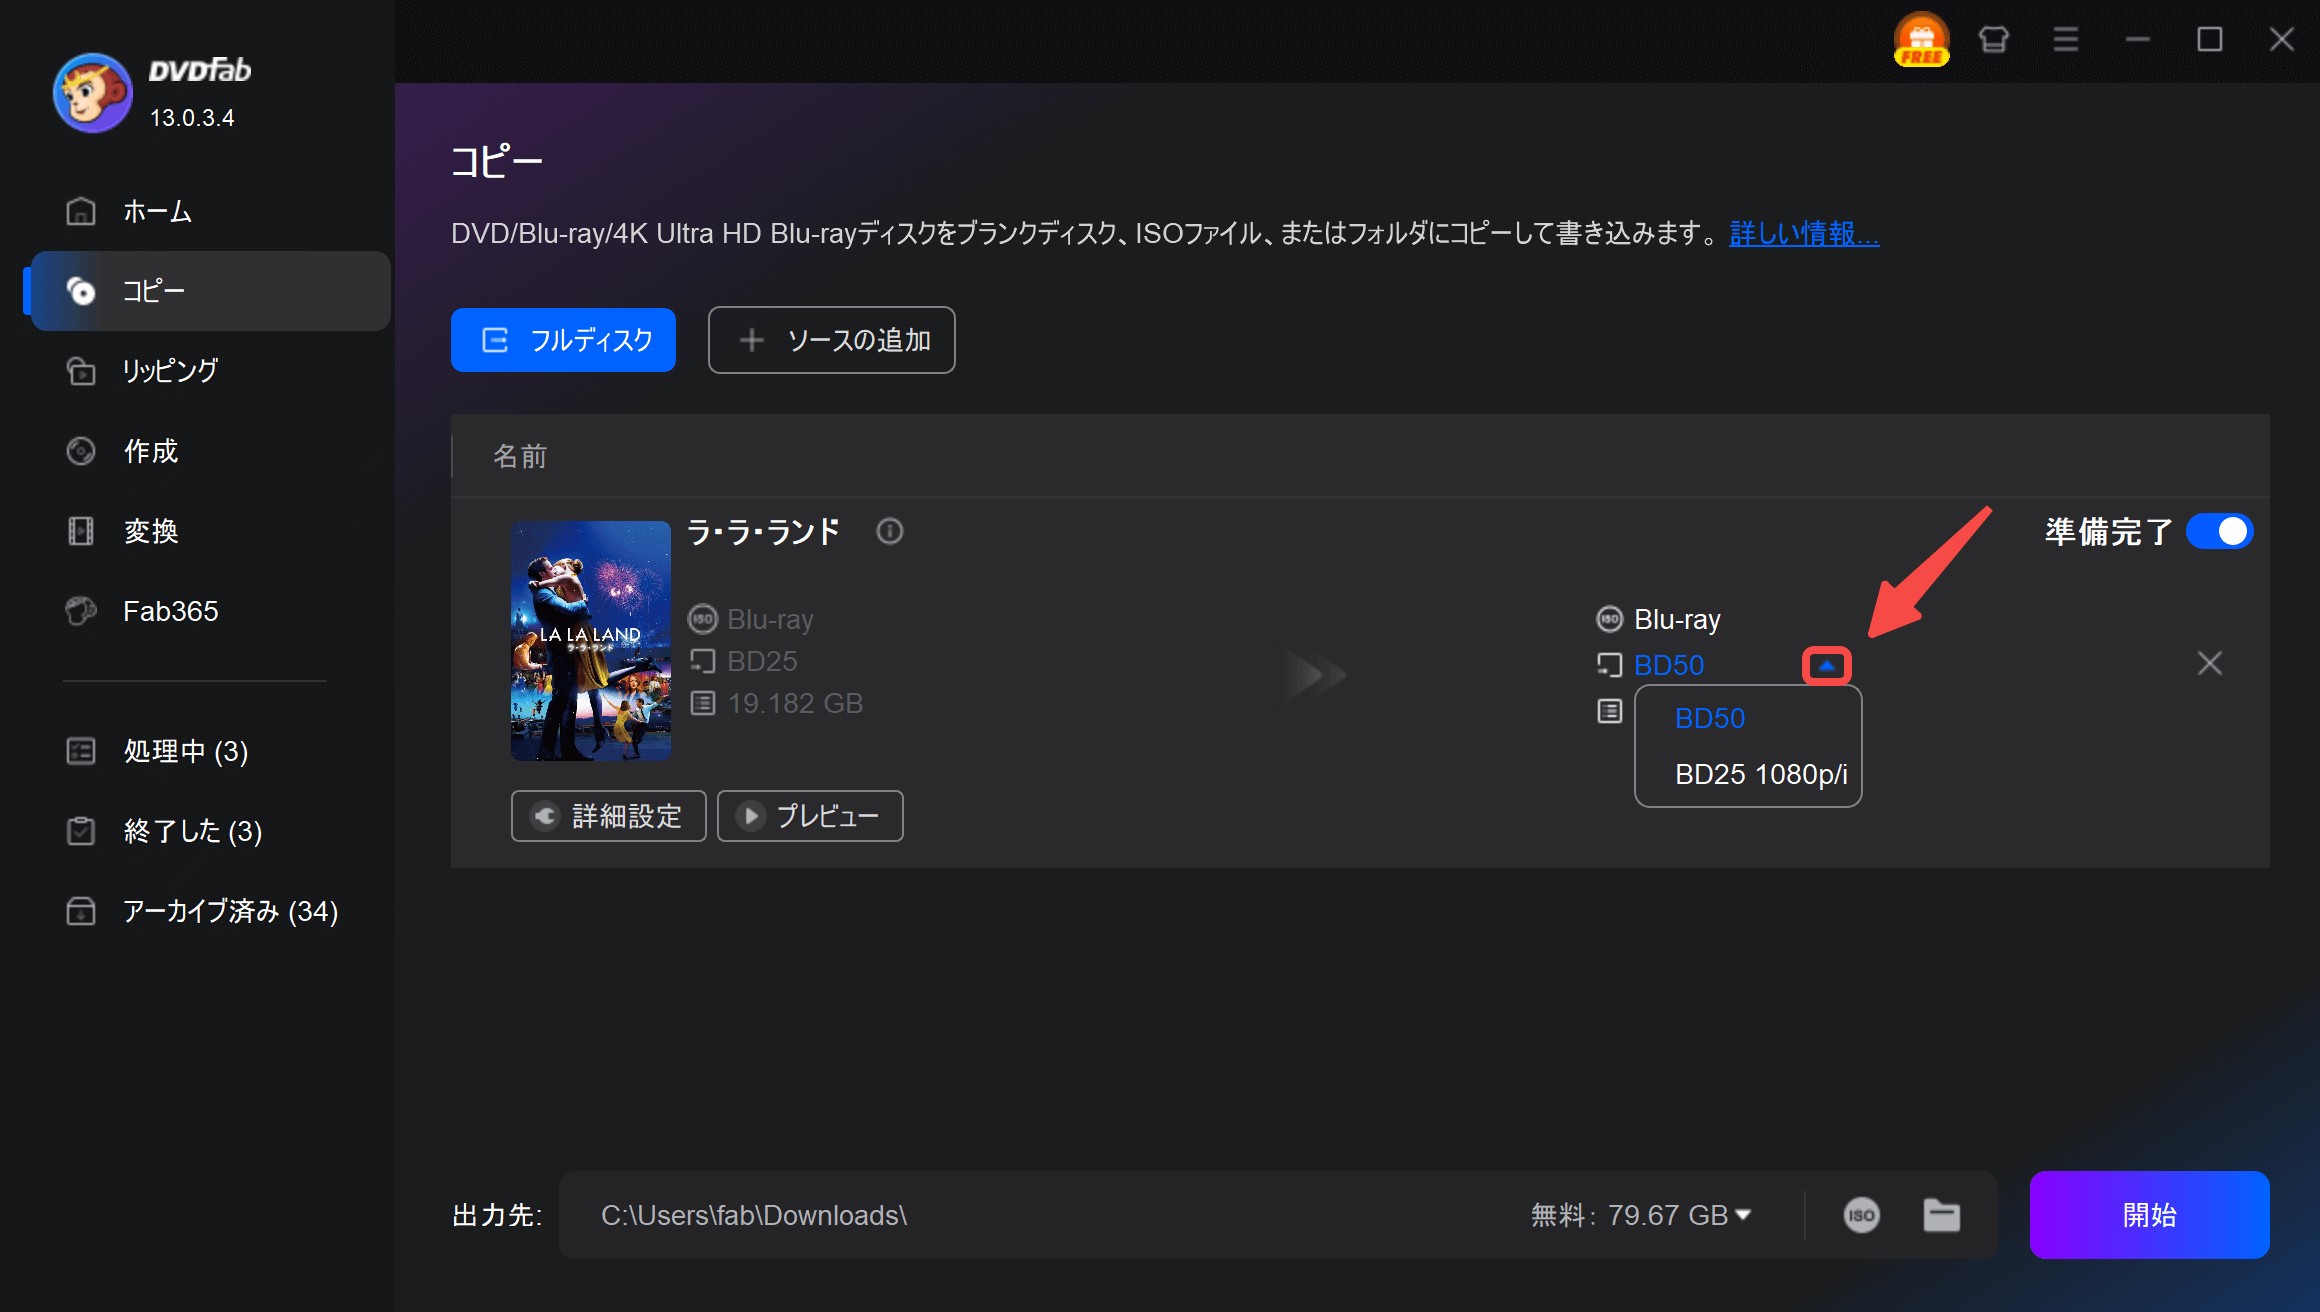Maximize the DVDFab window
Viewport: 2320px width, 1312px height.
coord(2210,40)
